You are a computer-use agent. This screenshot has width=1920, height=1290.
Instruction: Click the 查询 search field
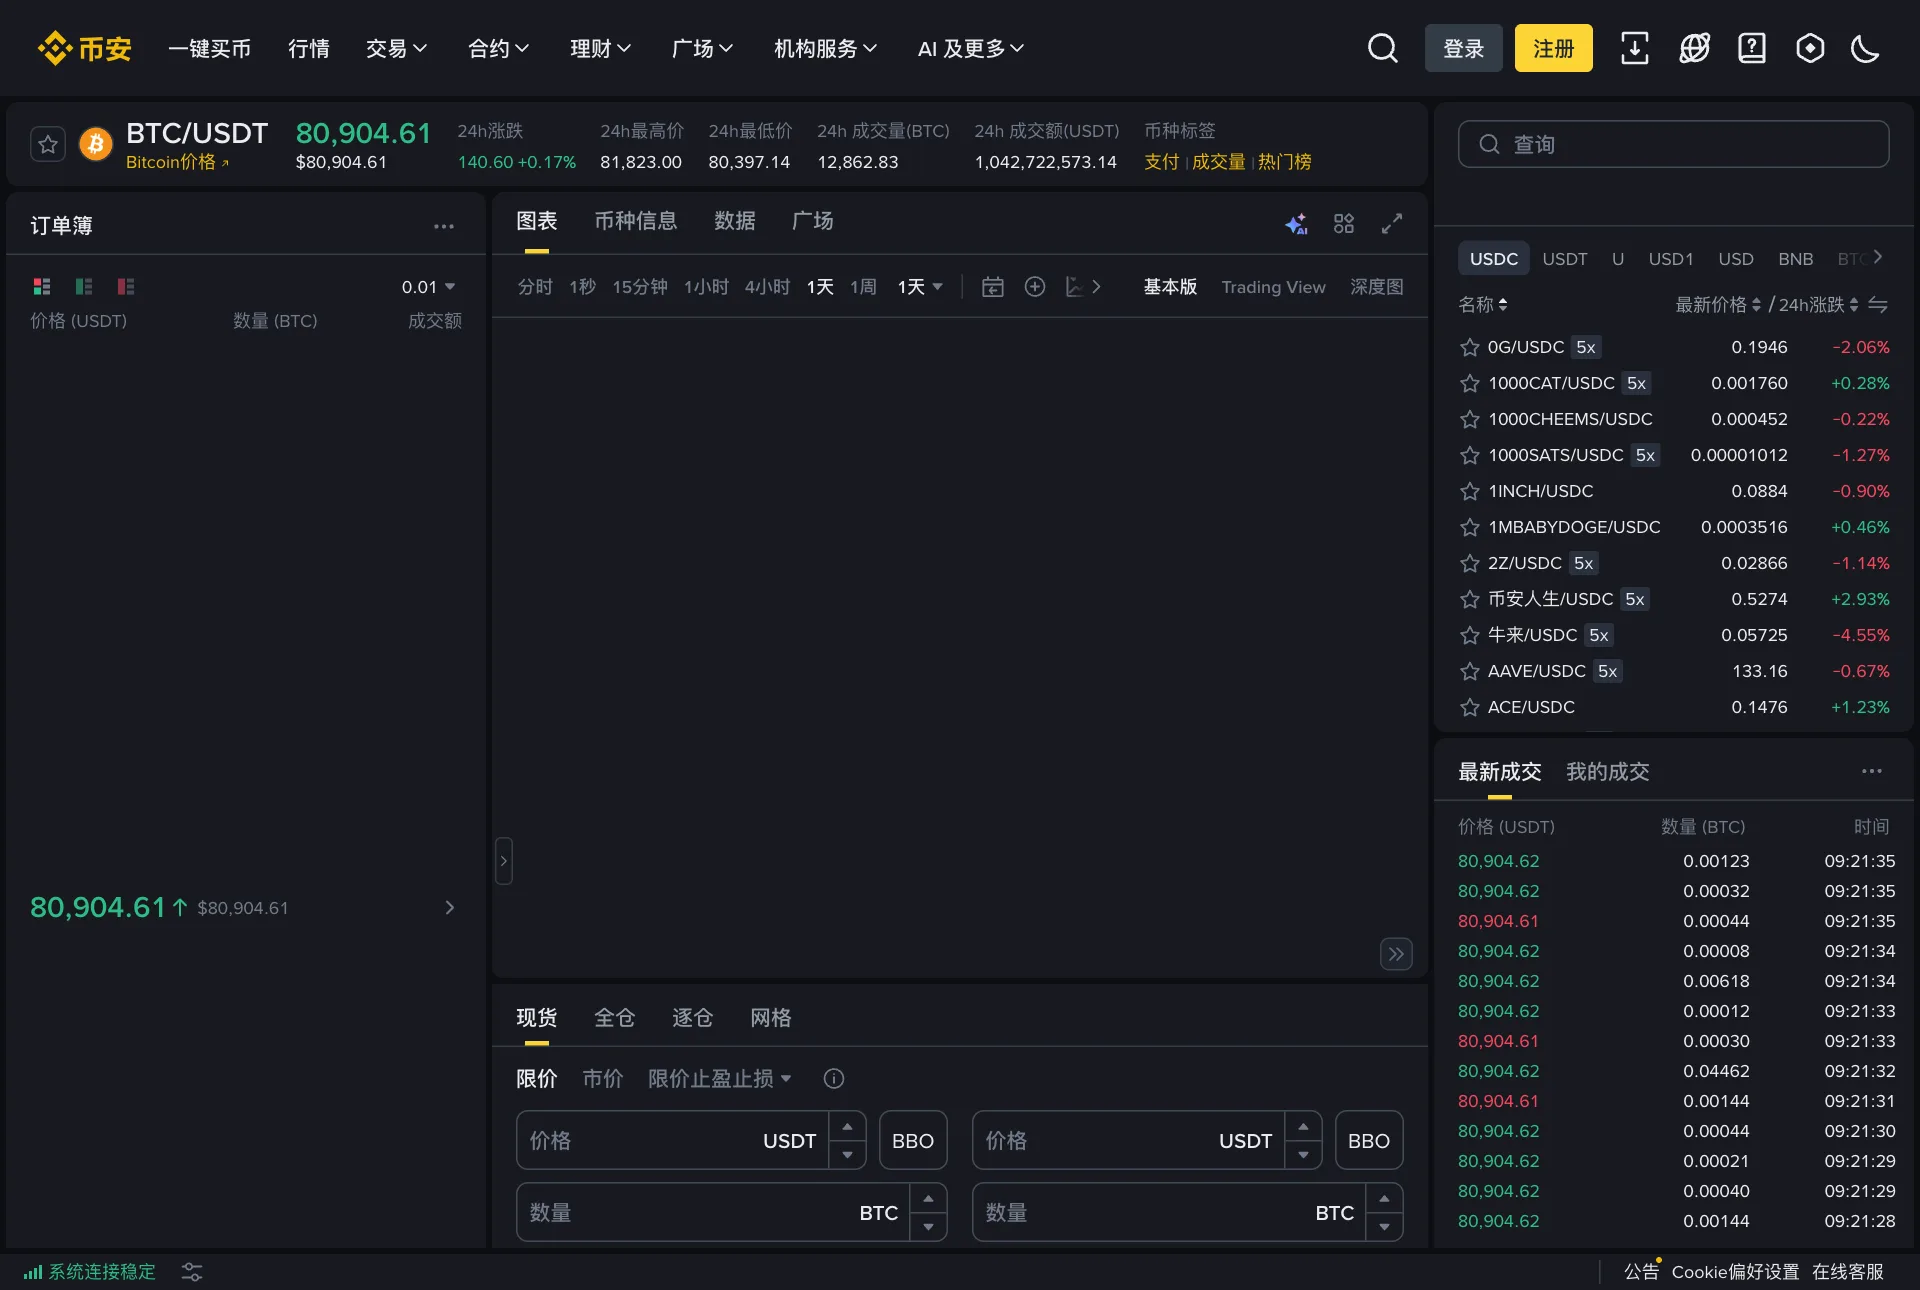click(1674, 144)
